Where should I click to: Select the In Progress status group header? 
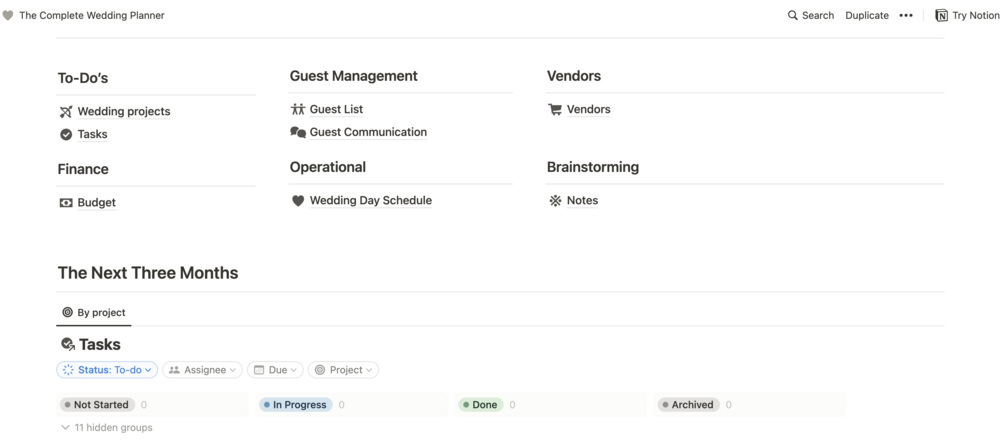[297, 405]
